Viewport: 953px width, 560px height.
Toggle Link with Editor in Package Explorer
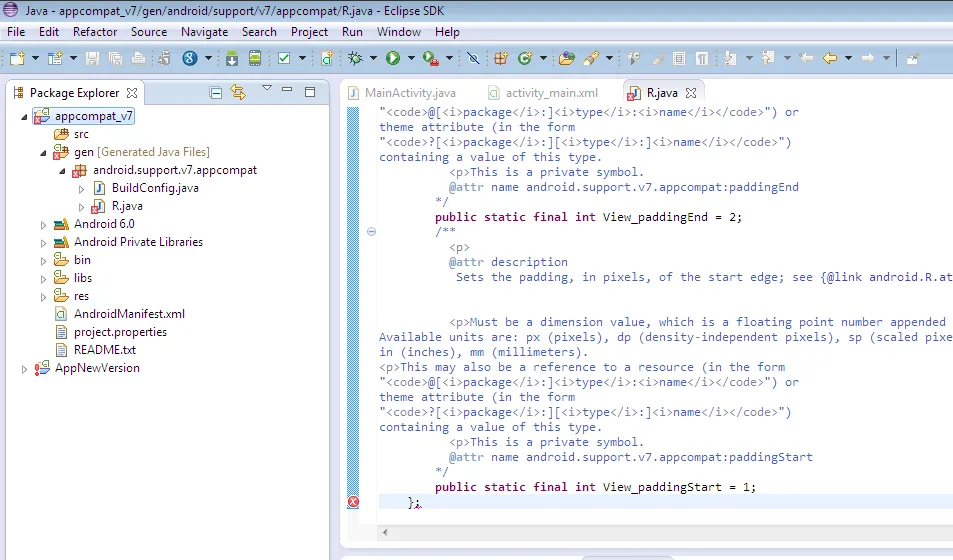[x=238, y=92]
